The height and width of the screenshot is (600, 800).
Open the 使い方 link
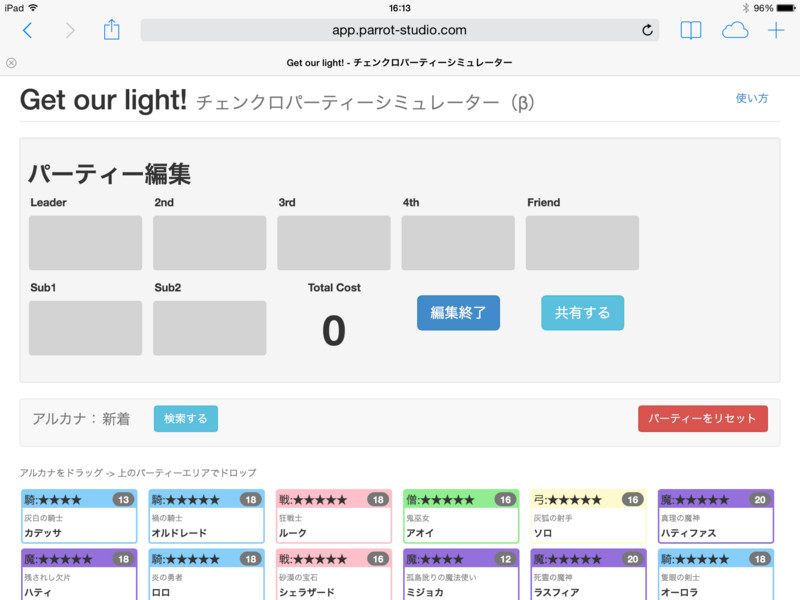pyautogui.click(x=752, y=98)
